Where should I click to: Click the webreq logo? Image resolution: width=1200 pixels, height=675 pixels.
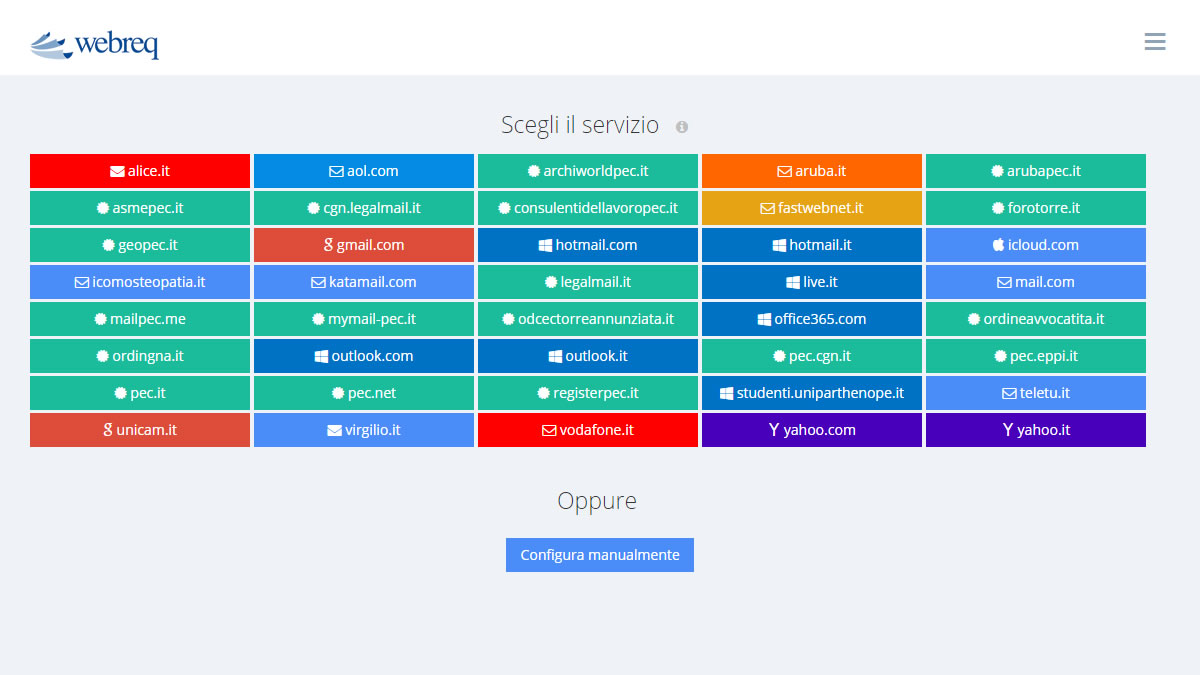click(x=95, y=45)
